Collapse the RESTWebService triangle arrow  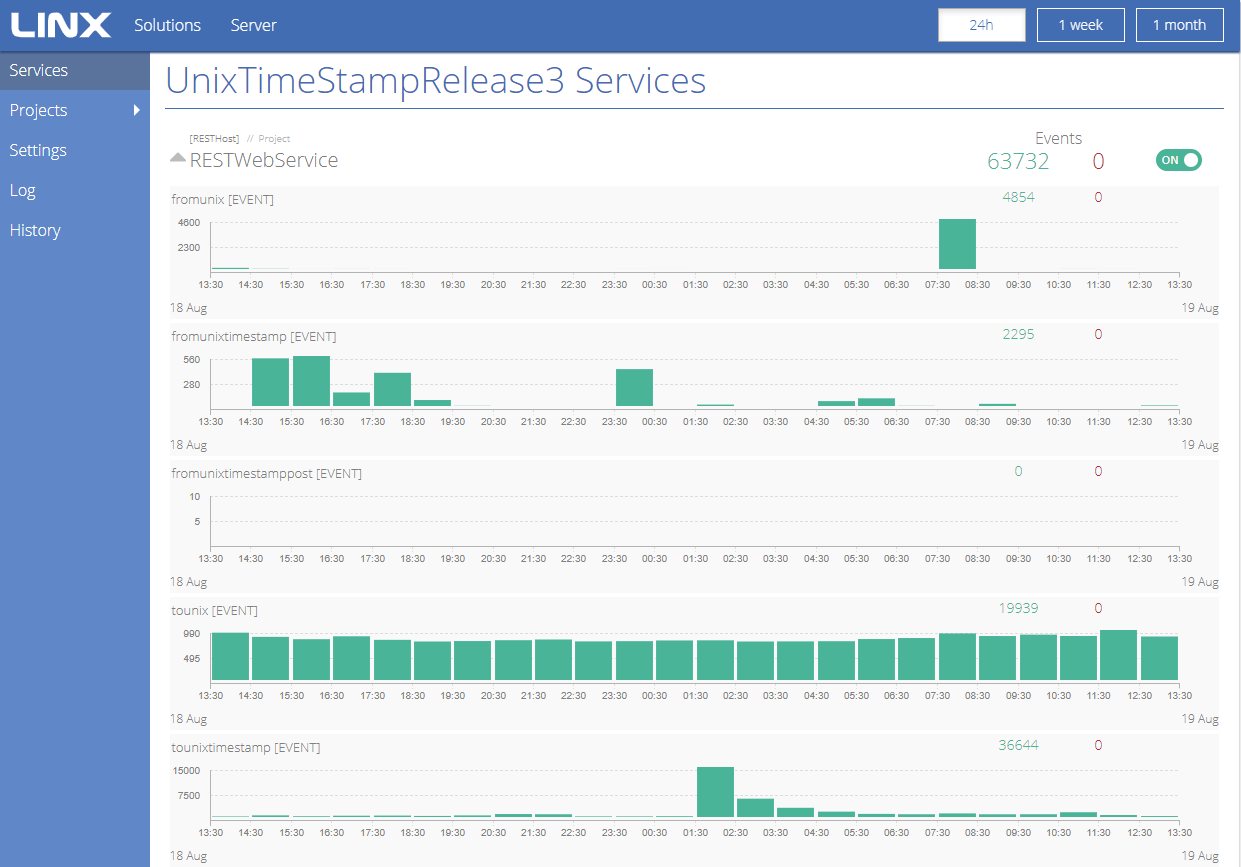point(178,158)
